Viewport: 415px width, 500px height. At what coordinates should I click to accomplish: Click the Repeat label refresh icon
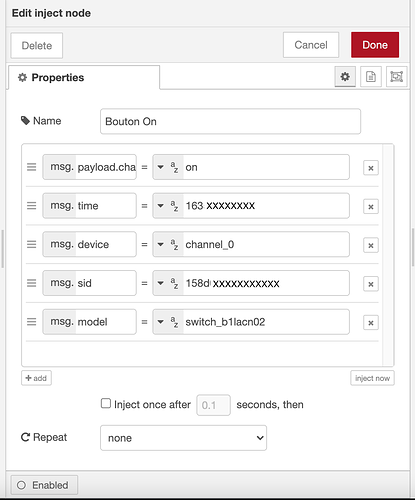(x=25, y=437)
